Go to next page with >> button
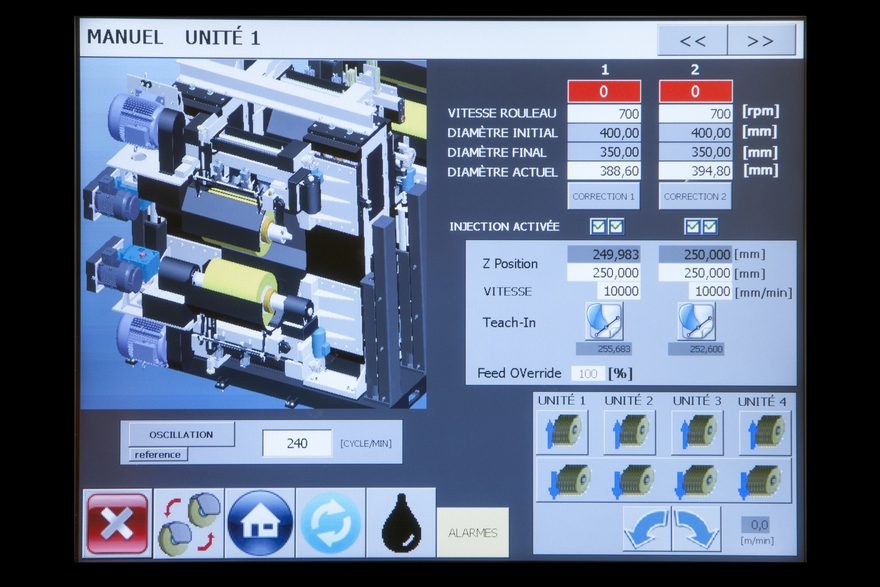 [761, 41]
